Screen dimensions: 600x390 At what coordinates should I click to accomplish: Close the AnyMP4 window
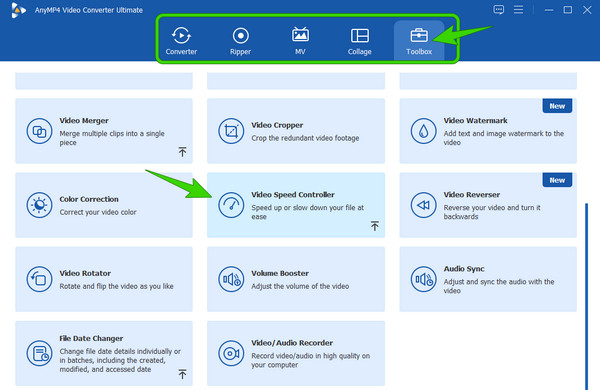pyautogui.click(x=587, y=10)
